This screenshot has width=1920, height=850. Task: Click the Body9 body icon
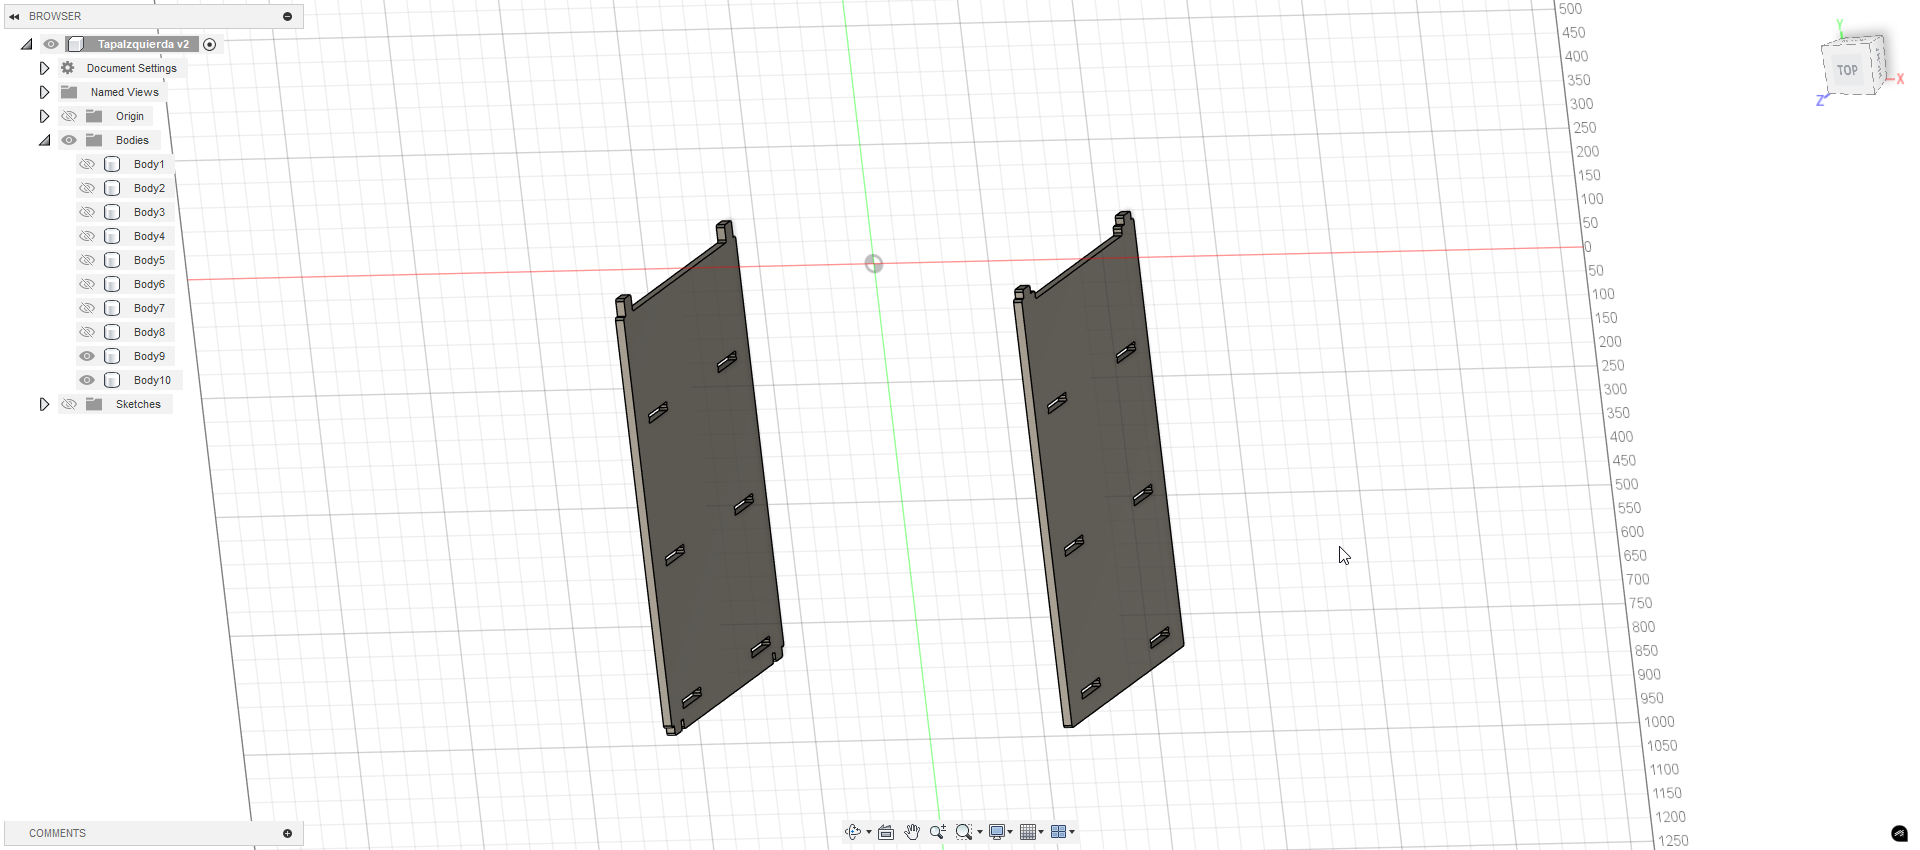112,356
